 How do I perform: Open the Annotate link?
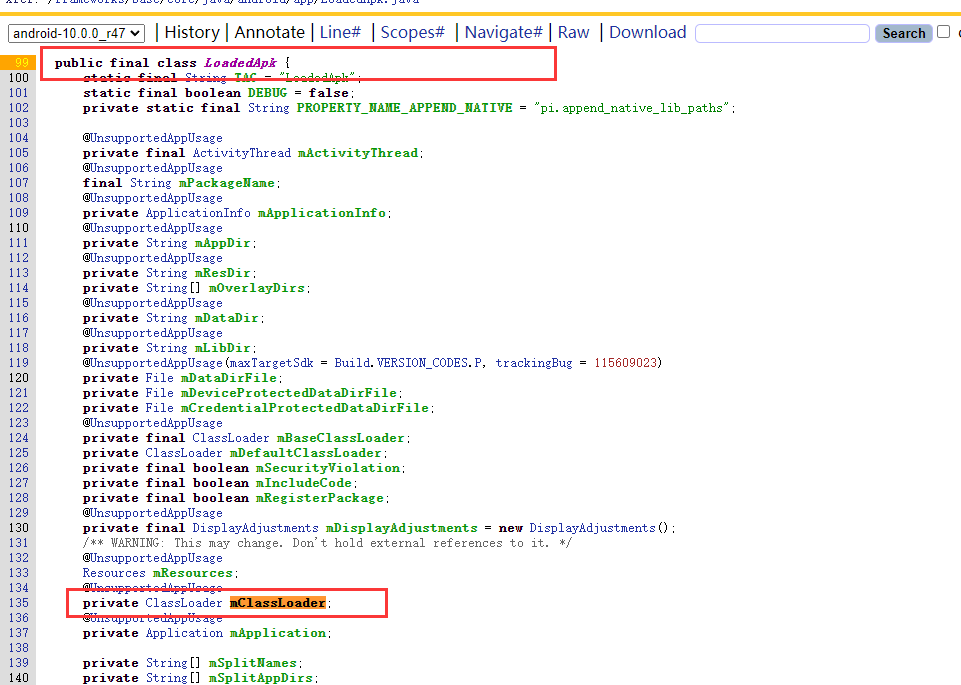click(x=270, y=32)
